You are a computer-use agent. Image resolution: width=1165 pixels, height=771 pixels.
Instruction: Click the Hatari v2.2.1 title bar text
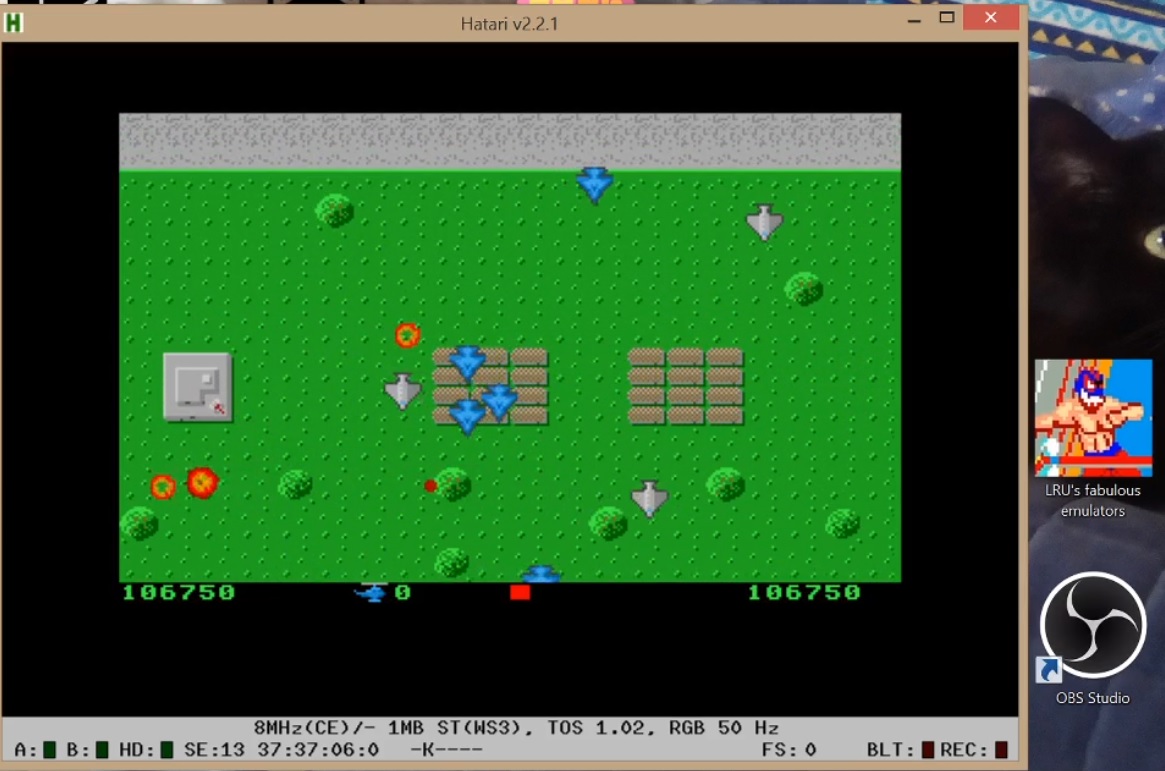[x=510, y=22]
